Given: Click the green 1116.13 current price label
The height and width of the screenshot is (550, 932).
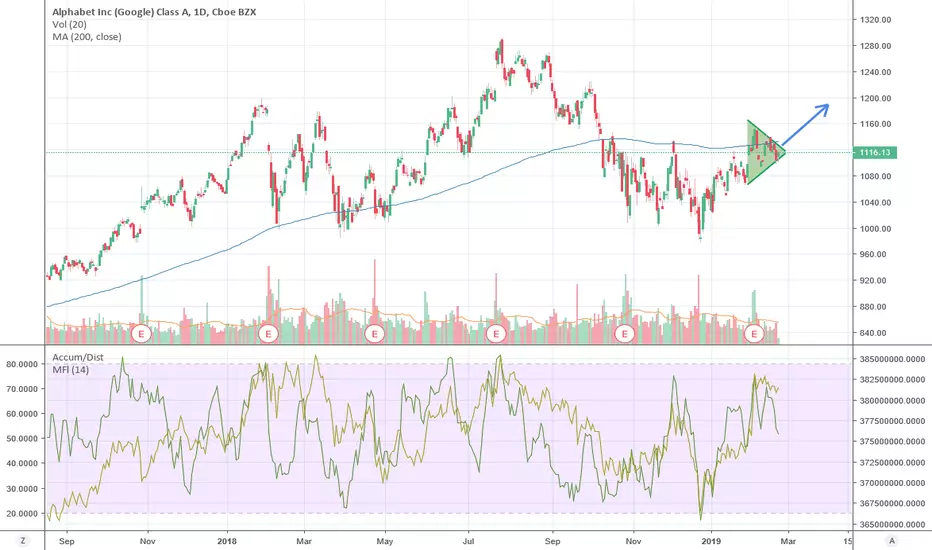Looking at the screenshot, I should point(875,153).
